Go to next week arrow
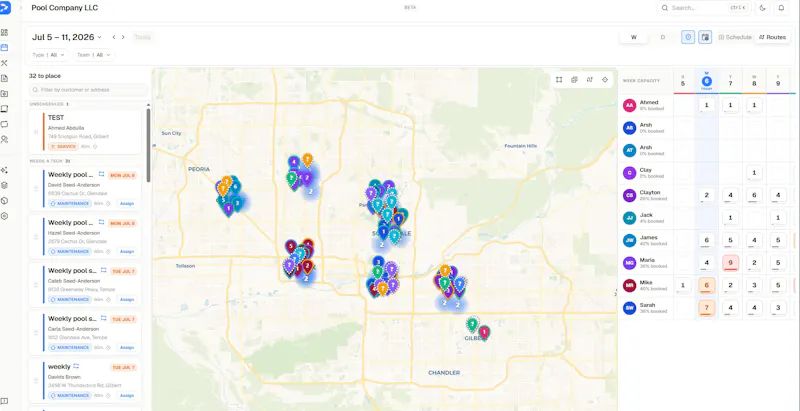Screen dimensions: 800x411 click(123, 37)
